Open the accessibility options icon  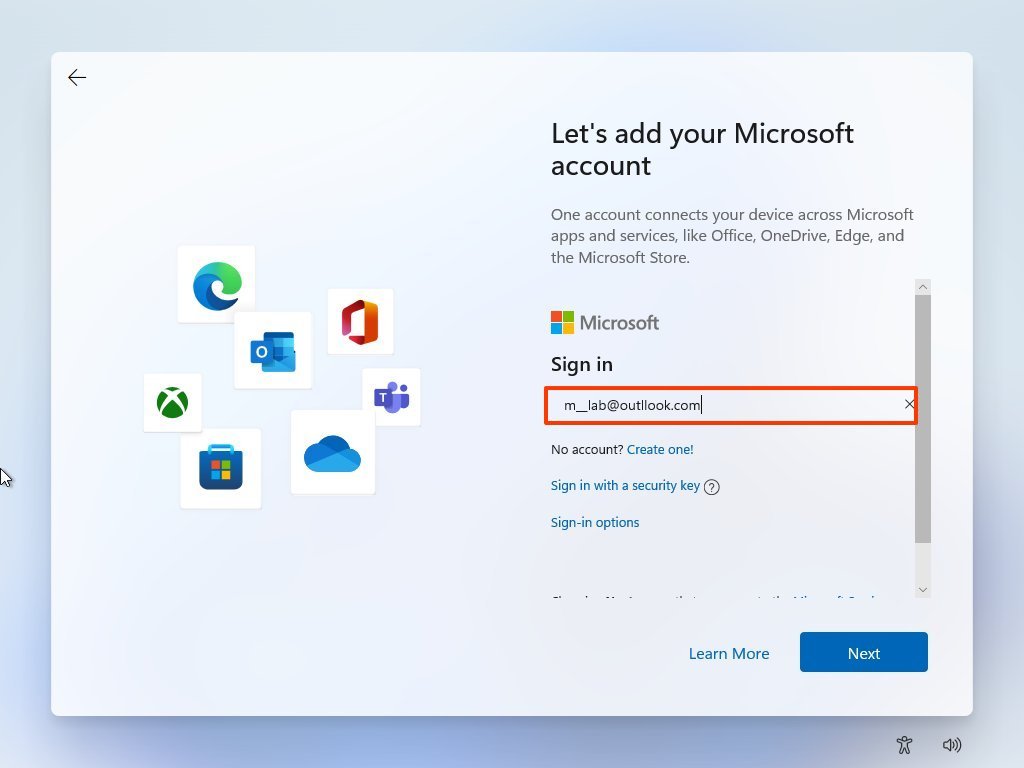904,745
